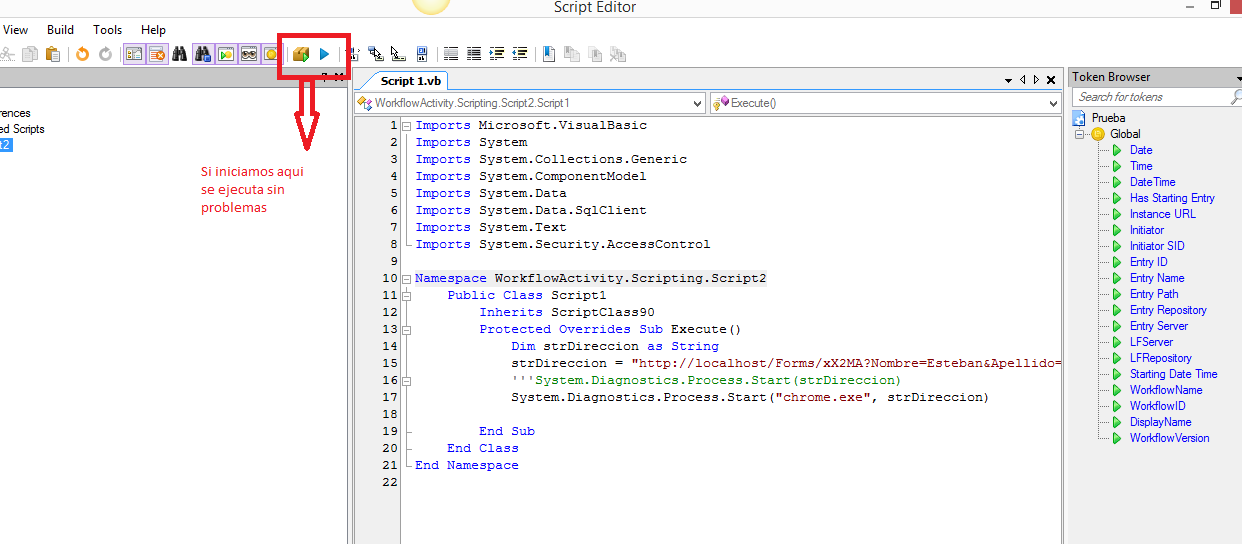
Task: Collapse the Global node in Token Browser
Action: (x=1080, y=134)
